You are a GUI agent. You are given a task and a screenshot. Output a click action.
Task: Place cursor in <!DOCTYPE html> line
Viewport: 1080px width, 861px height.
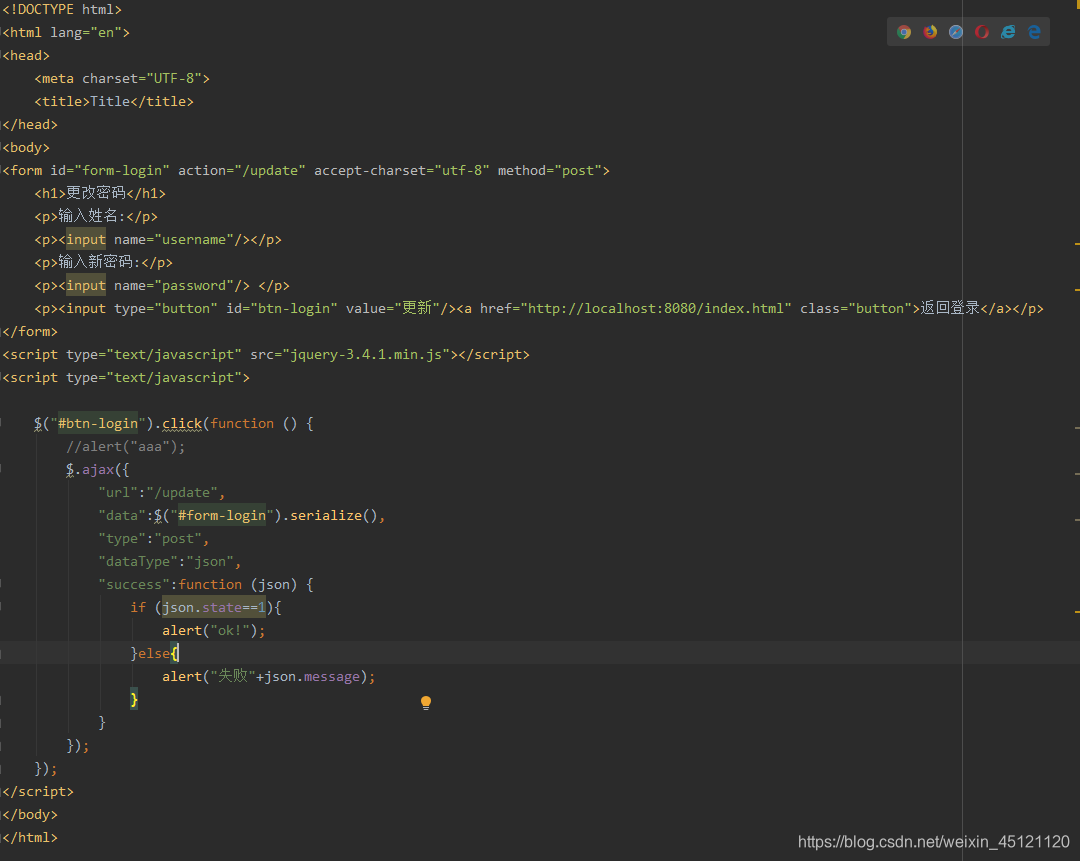pyautogui.click(x=62, y=10)
